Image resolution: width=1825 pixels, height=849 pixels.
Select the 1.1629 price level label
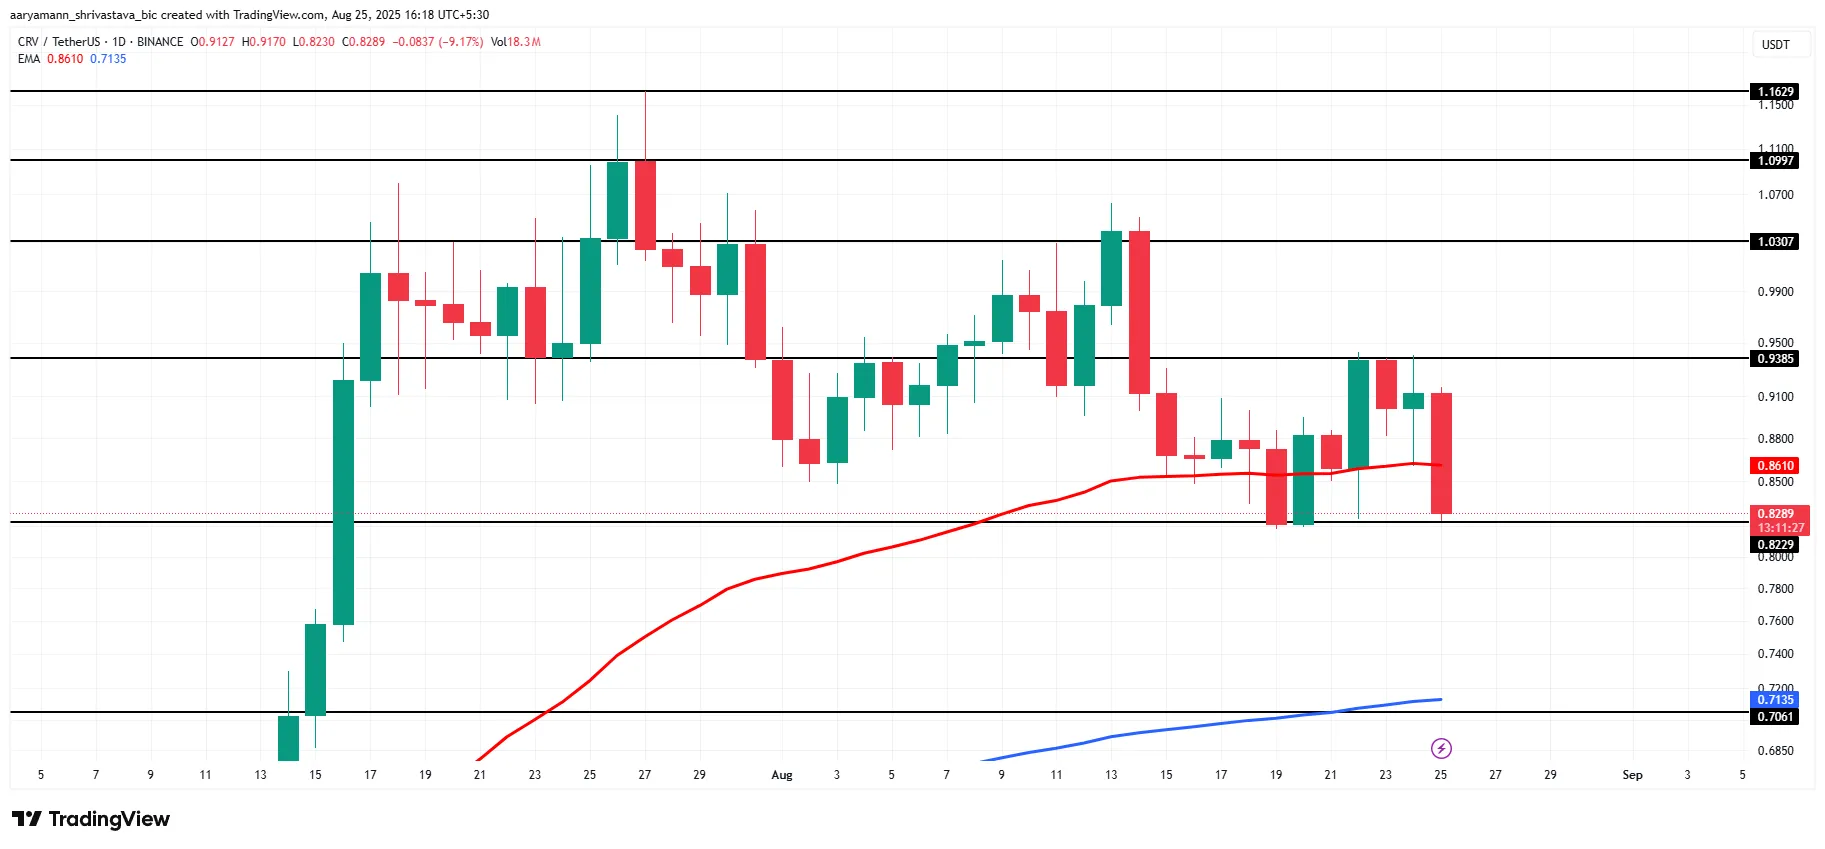pos(1775,91)
